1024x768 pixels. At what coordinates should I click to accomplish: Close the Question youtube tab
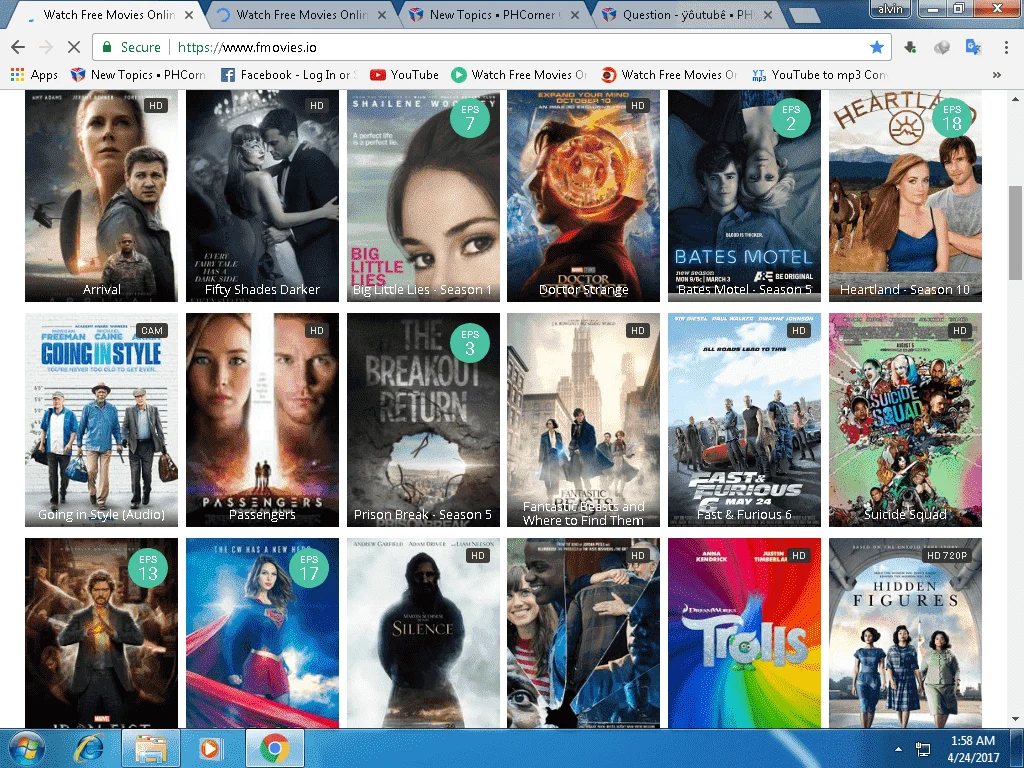[x=768, y=14]
